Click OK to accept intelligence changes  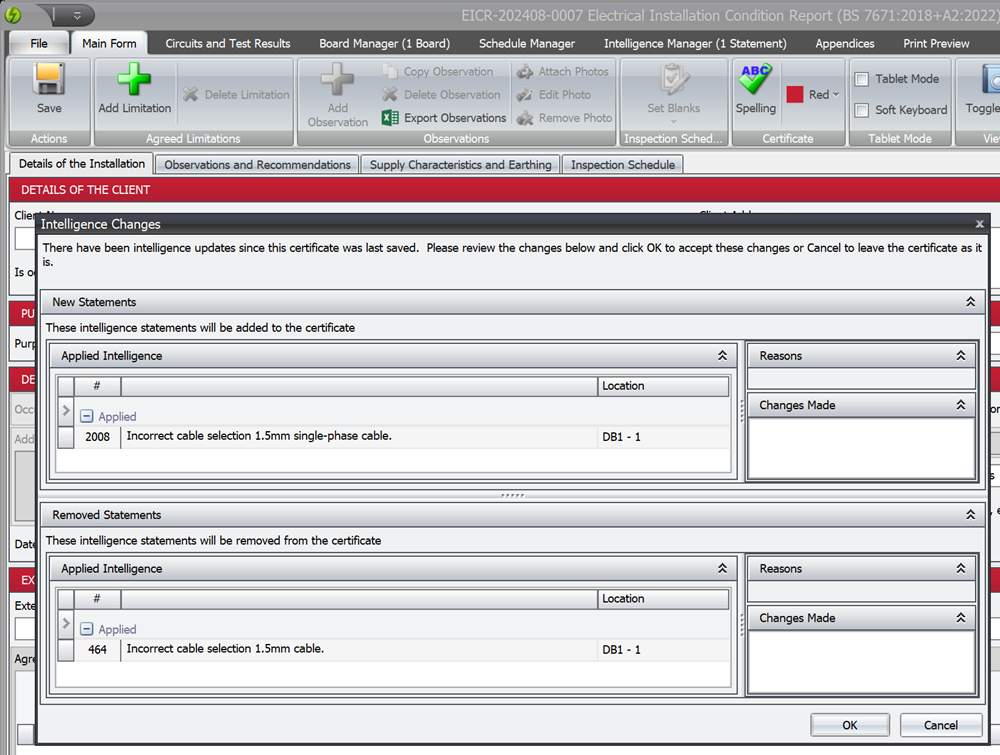849,725
